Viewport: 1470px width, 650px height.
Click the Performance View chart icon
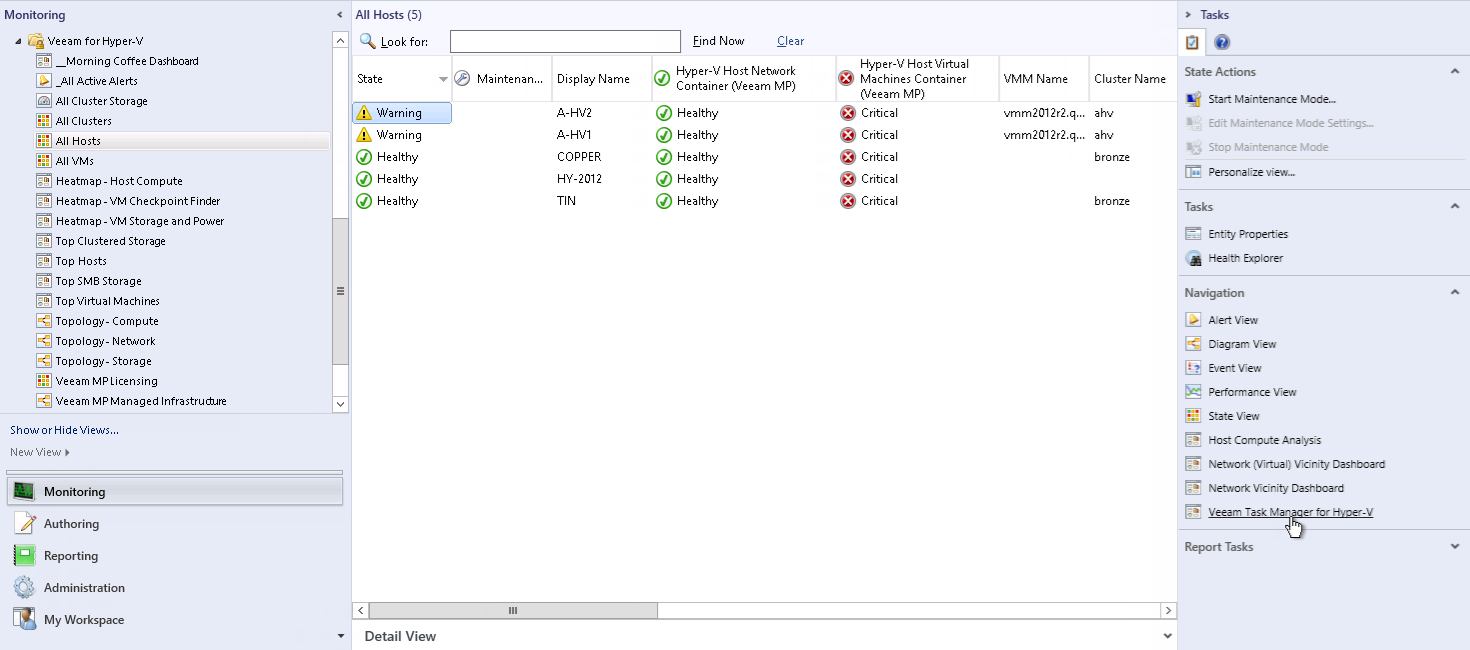(x=1193, y=392)
